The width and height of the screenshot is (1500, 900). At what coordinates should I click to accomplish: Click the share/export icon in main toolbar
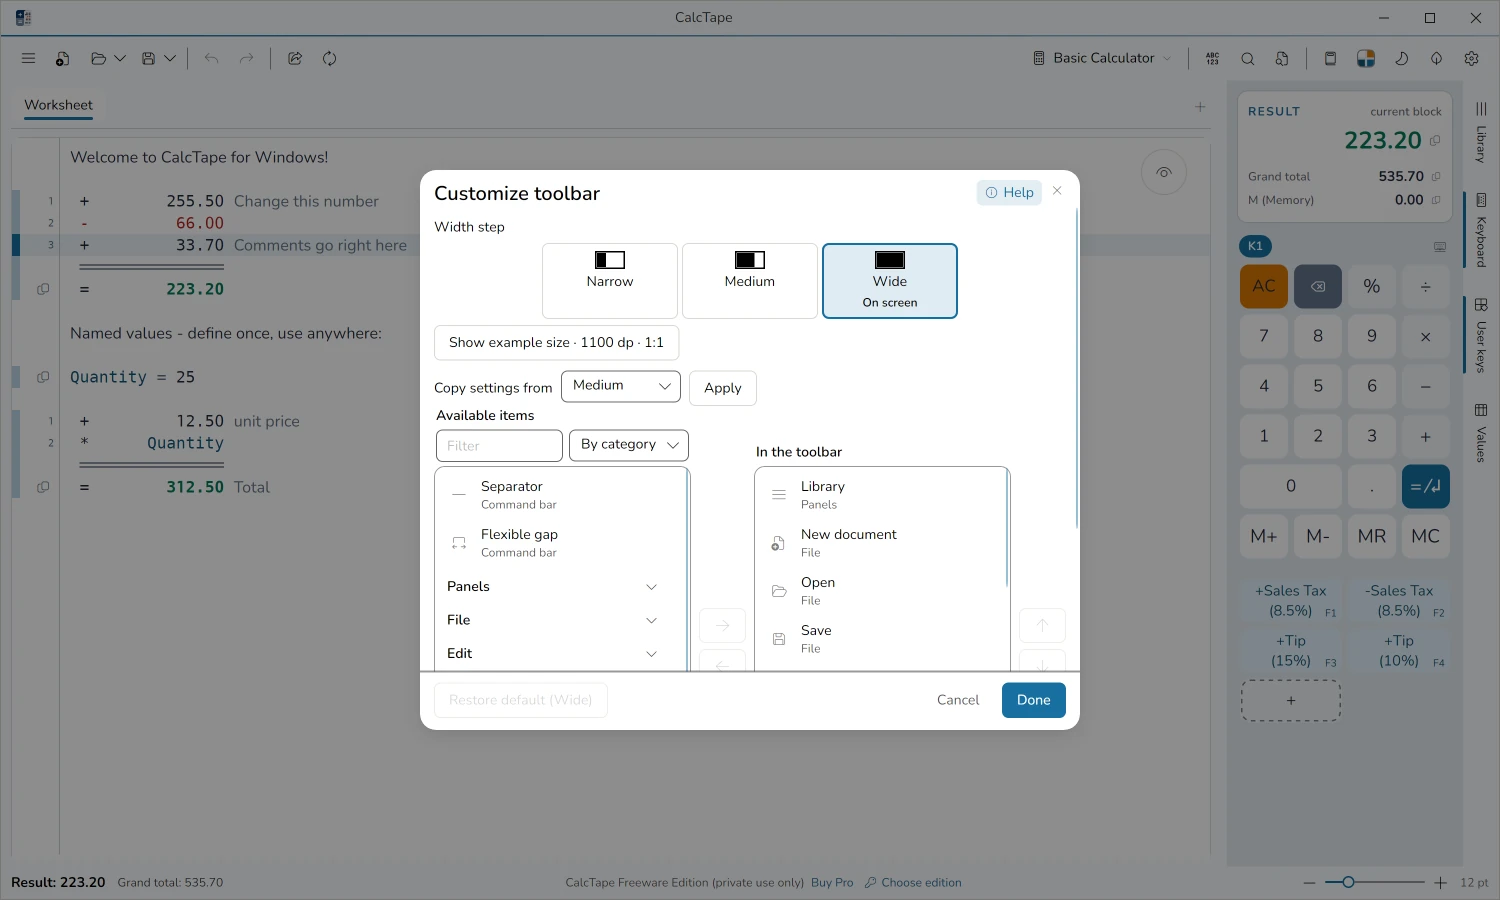[x=295, y=58]
